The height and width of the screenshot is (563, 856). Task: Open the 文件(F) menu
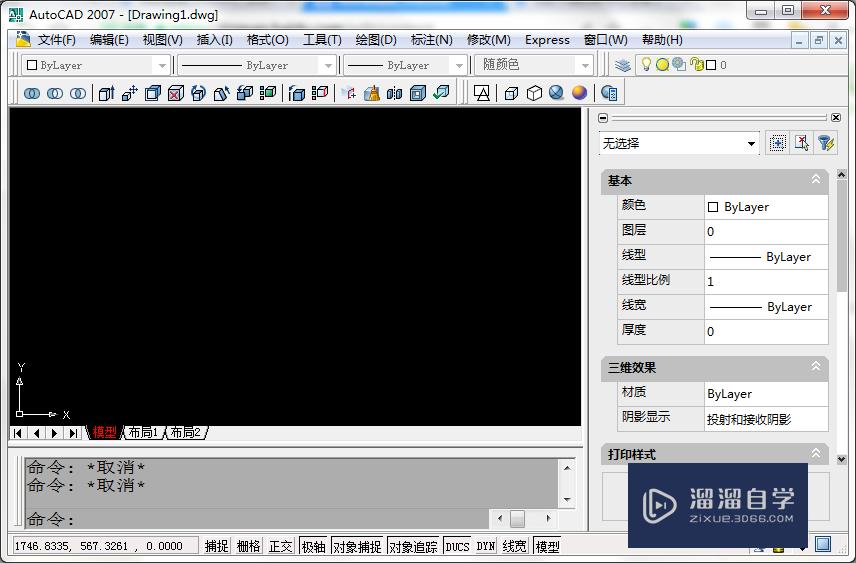coord(56,40)
